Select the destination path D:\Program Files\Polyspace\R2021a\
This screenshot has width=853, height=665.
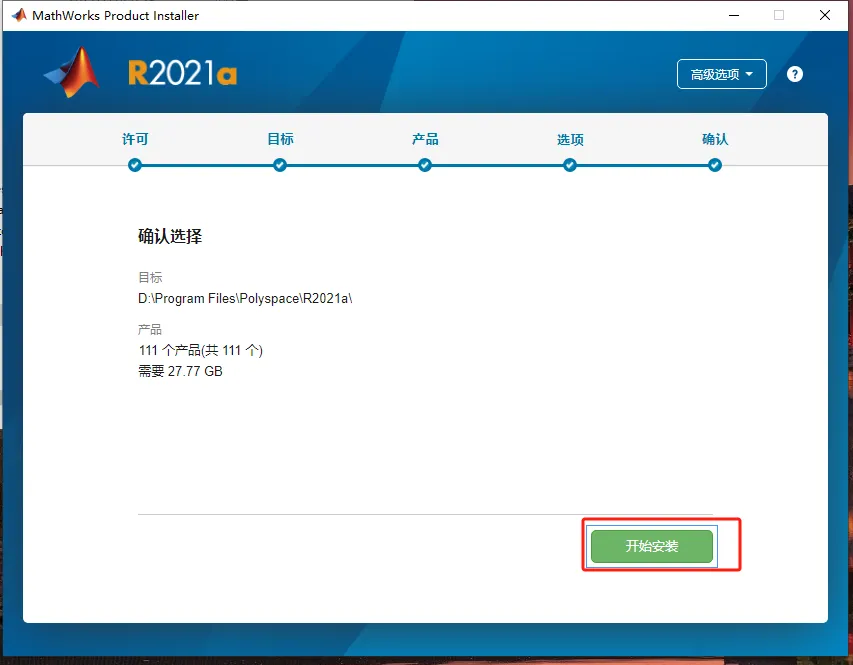[245, 298]
